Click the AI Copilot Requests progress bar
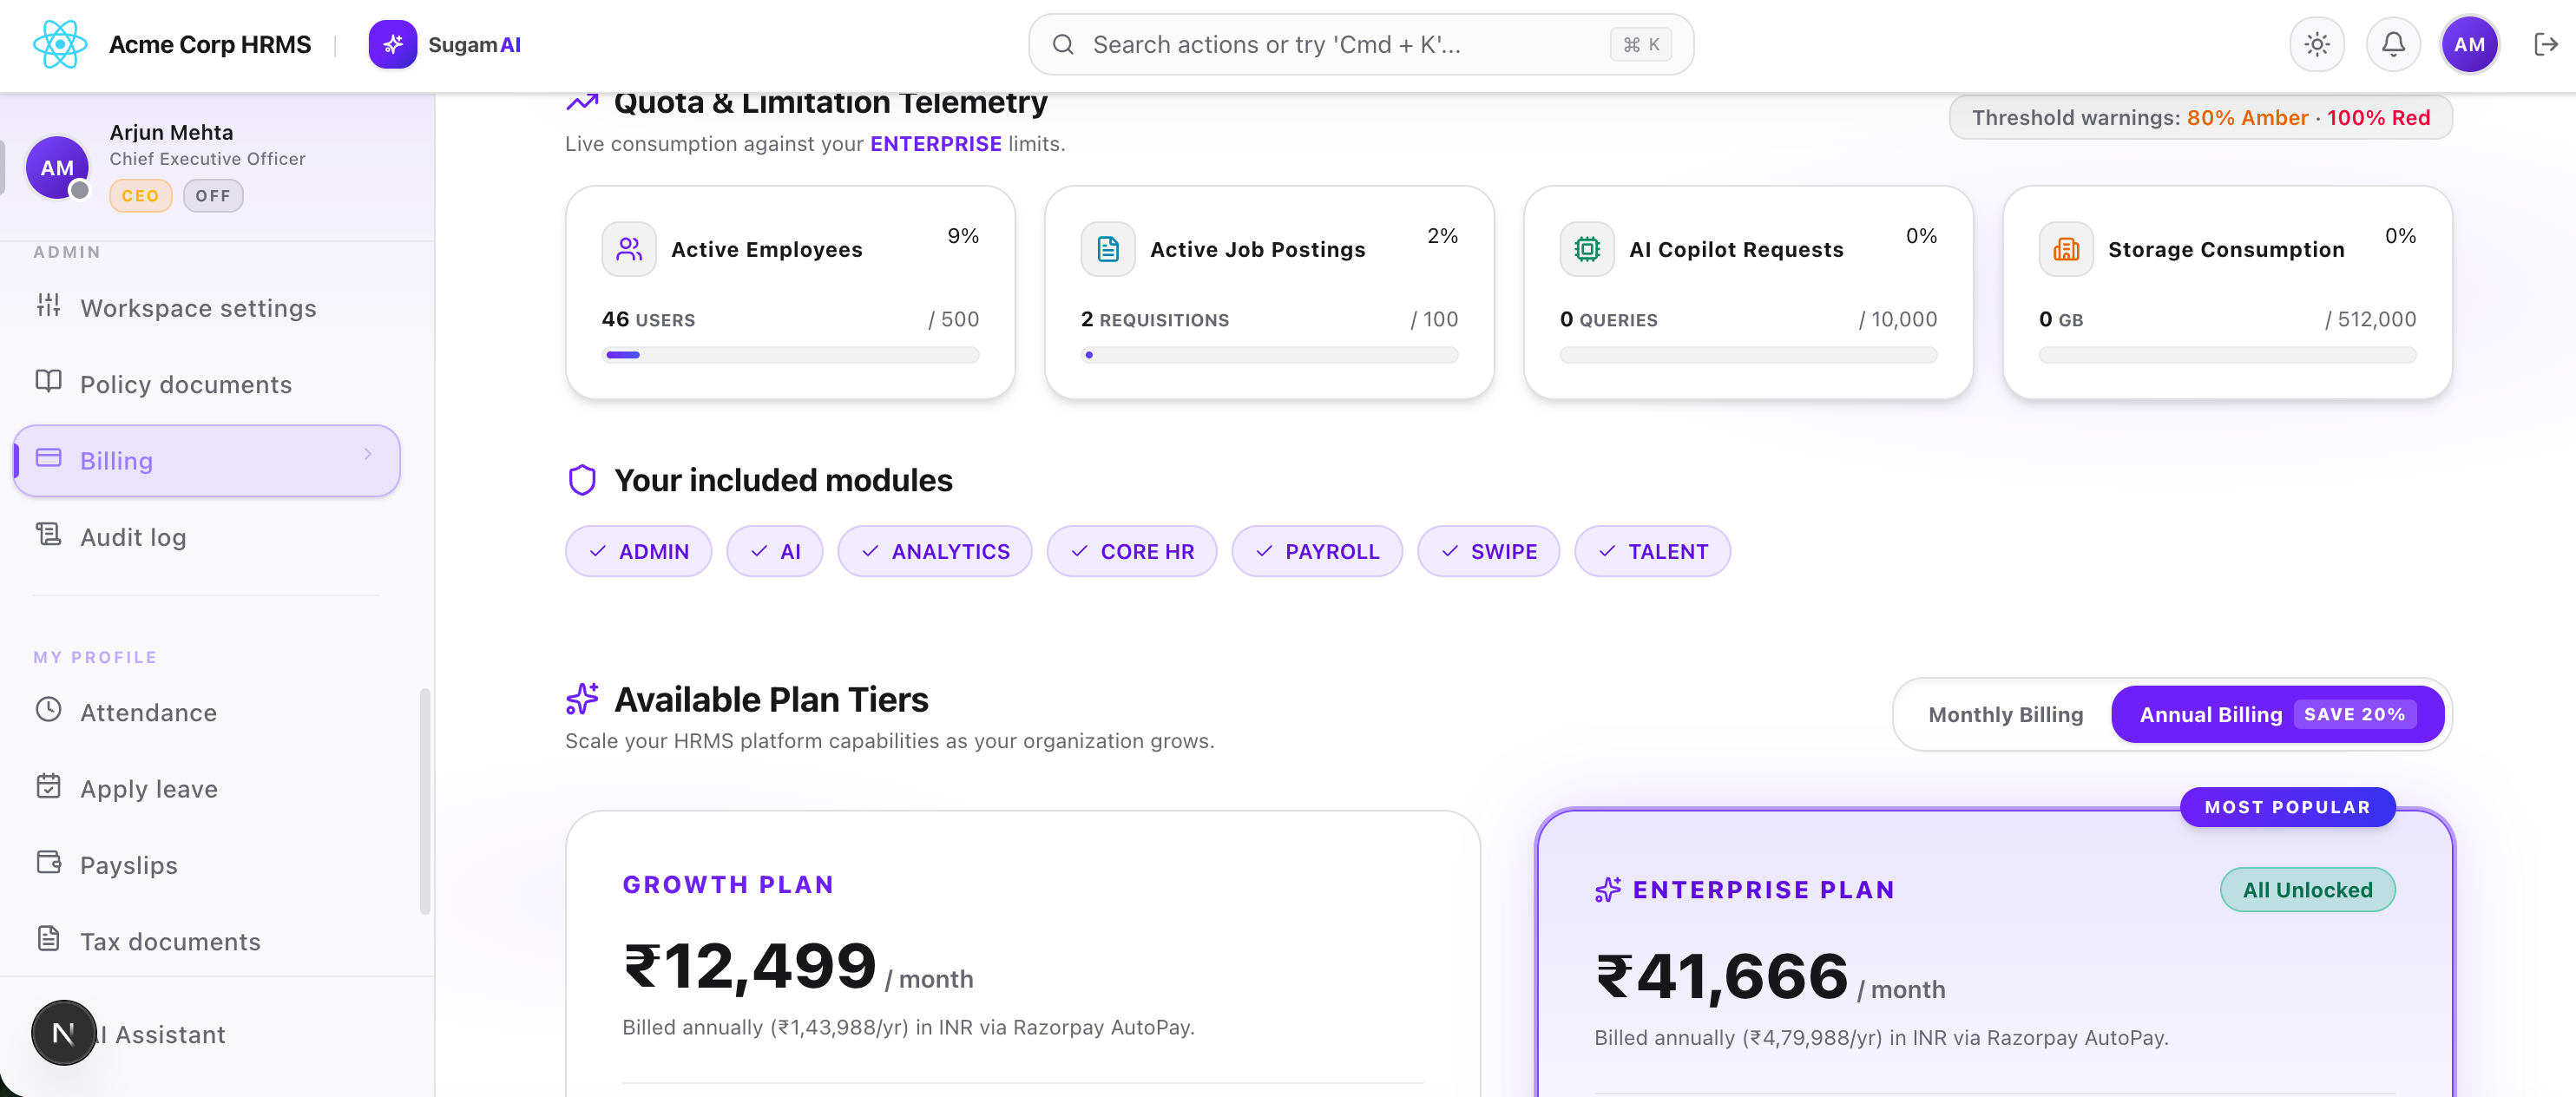 pos(1748,355)
